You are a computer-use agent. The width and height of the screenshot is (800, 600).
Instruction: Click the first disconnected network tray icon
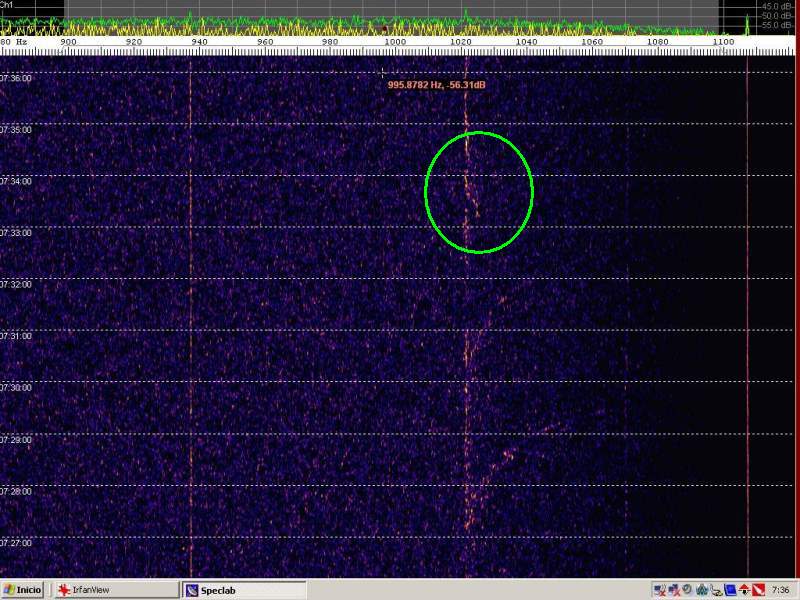click(x=660, y=590)
